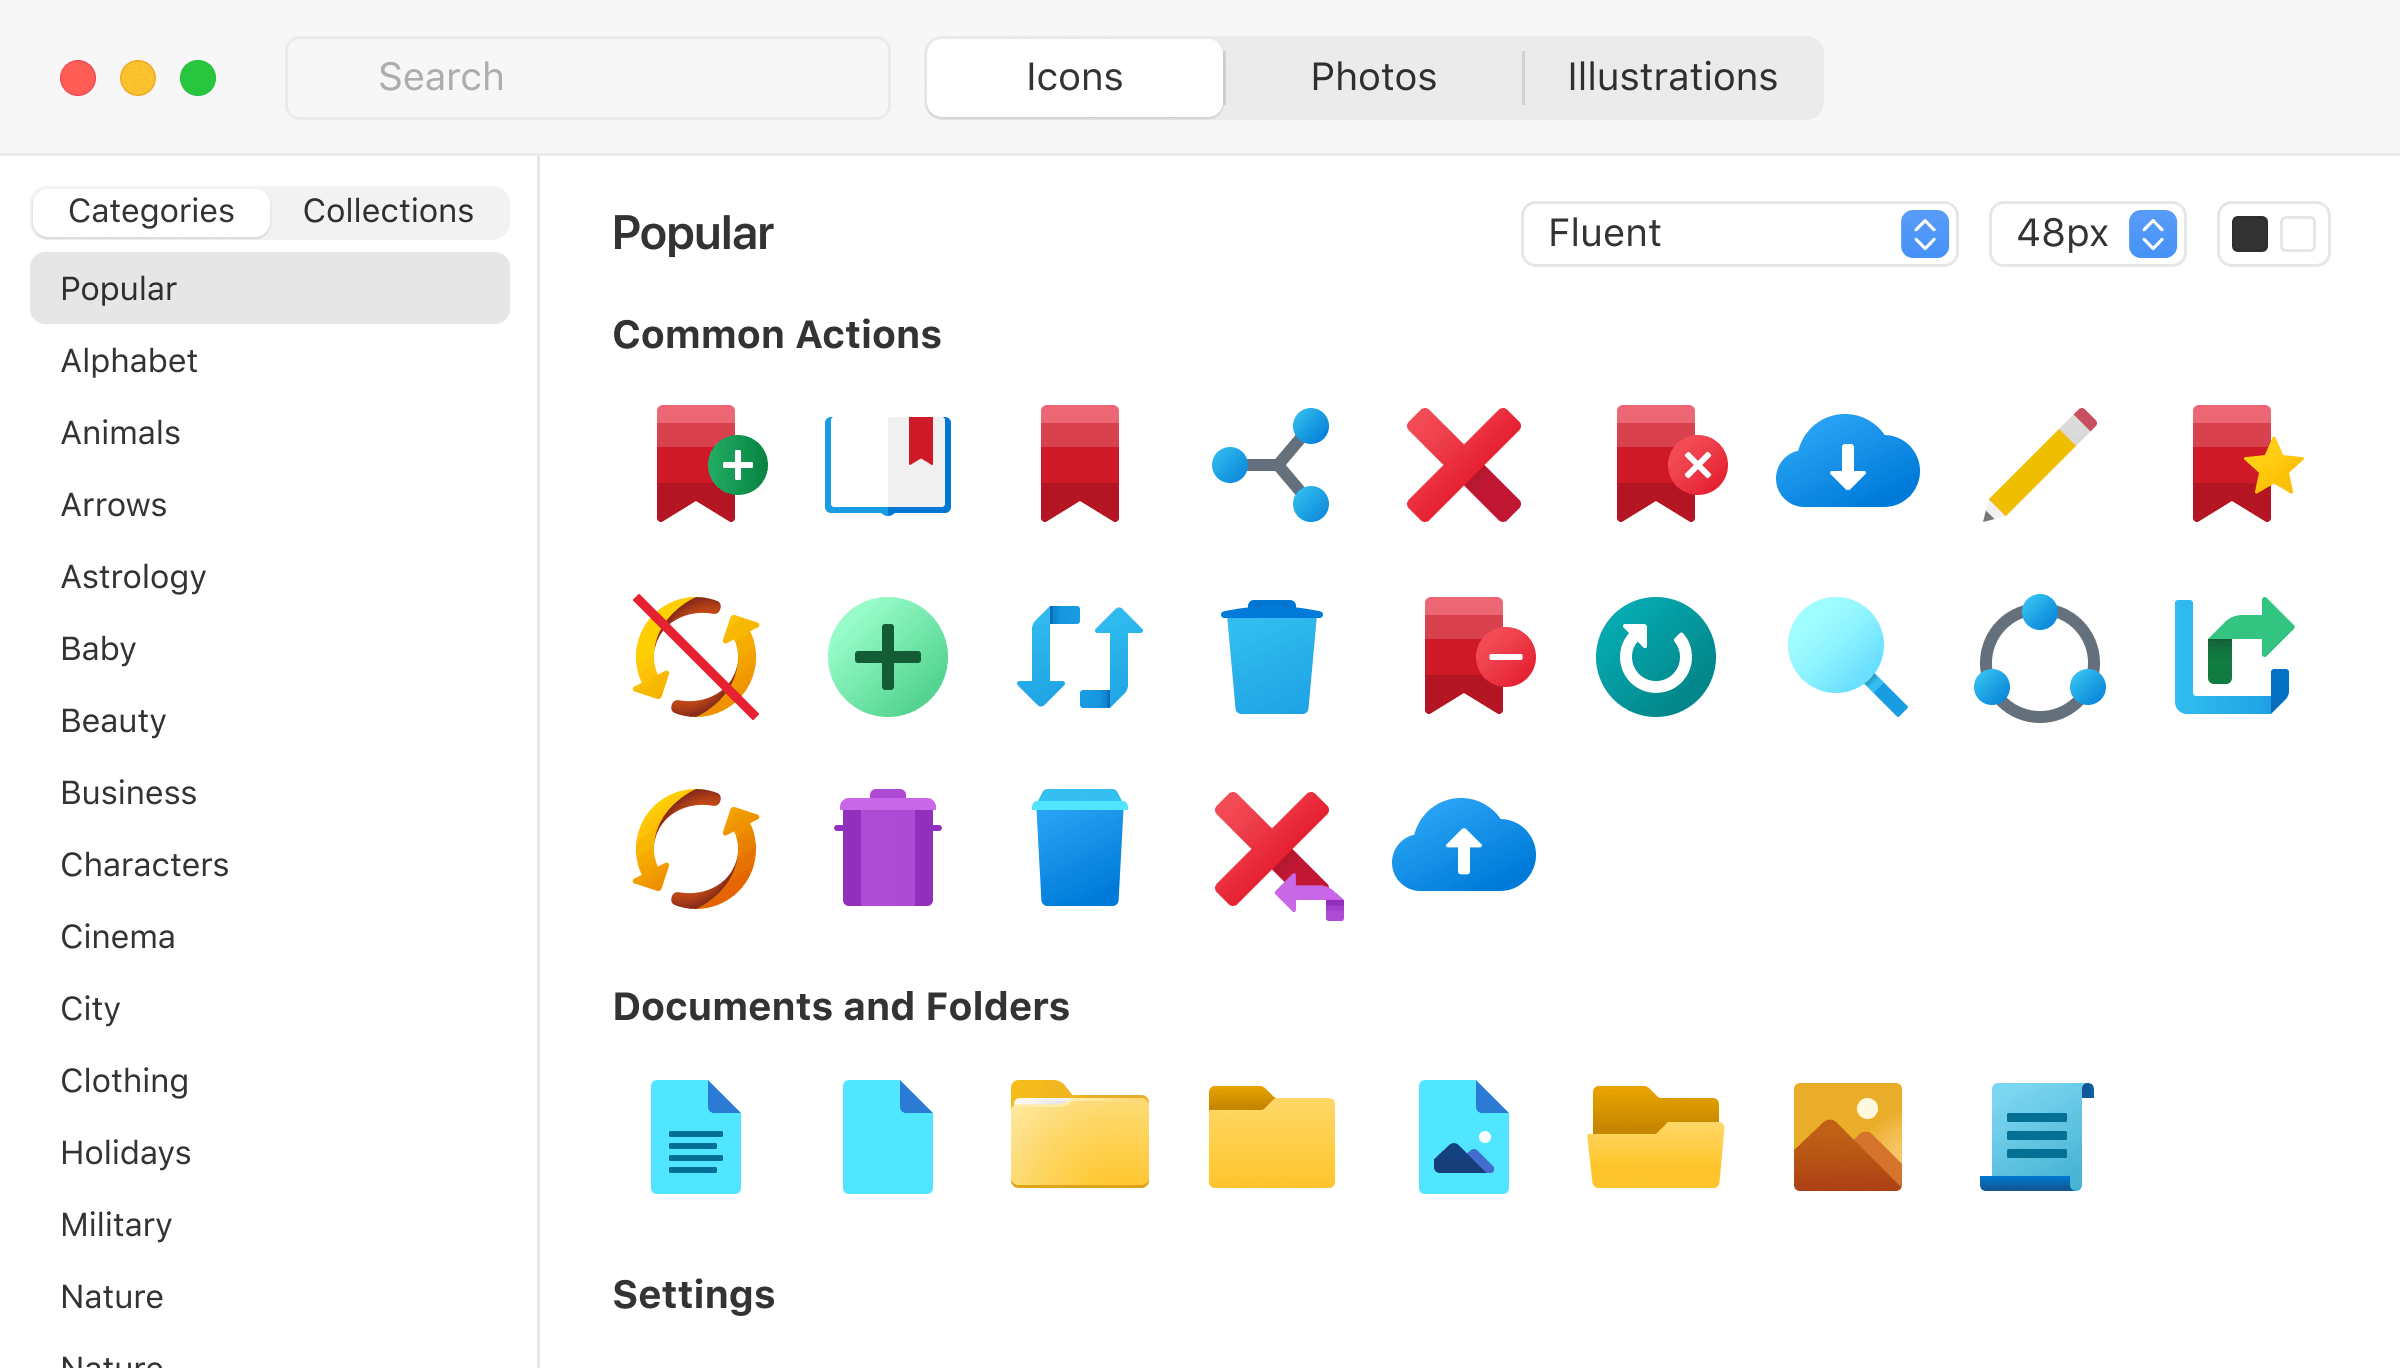Screen dimensions: 2400x1368
Task: Open the Illustrations section
Action: pyautogui.click(x=1671, y=76)
